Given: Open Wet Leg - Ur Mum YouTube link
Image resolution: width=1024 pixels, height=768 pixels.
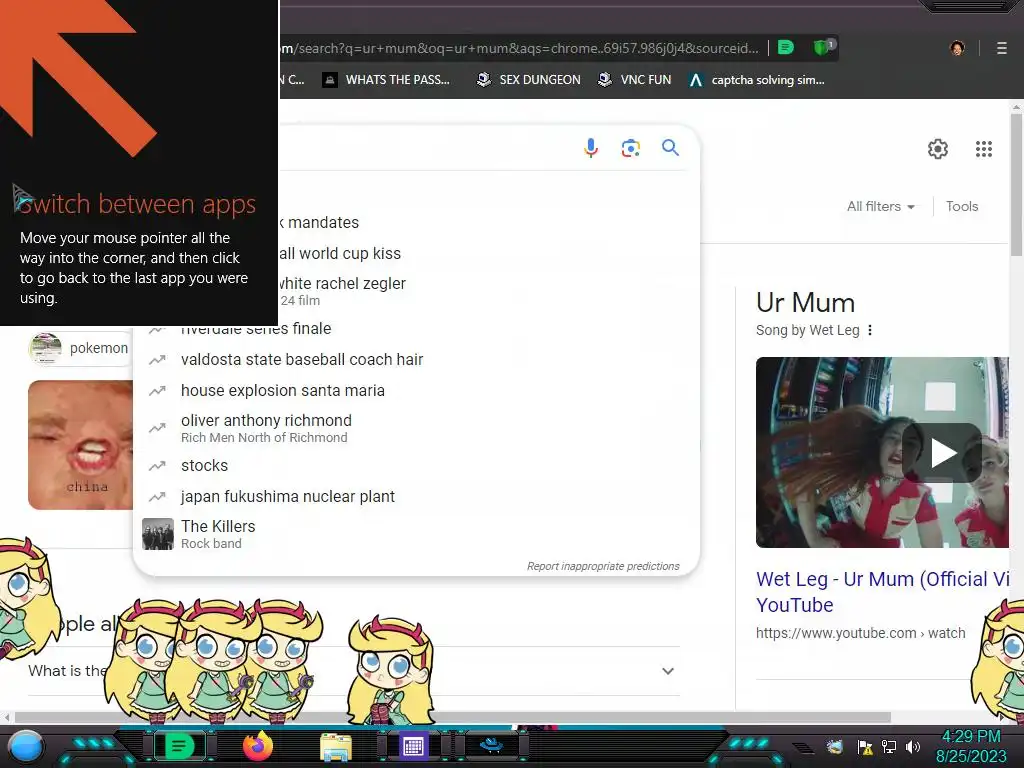Looking at the screenshot, I should 883,592.
